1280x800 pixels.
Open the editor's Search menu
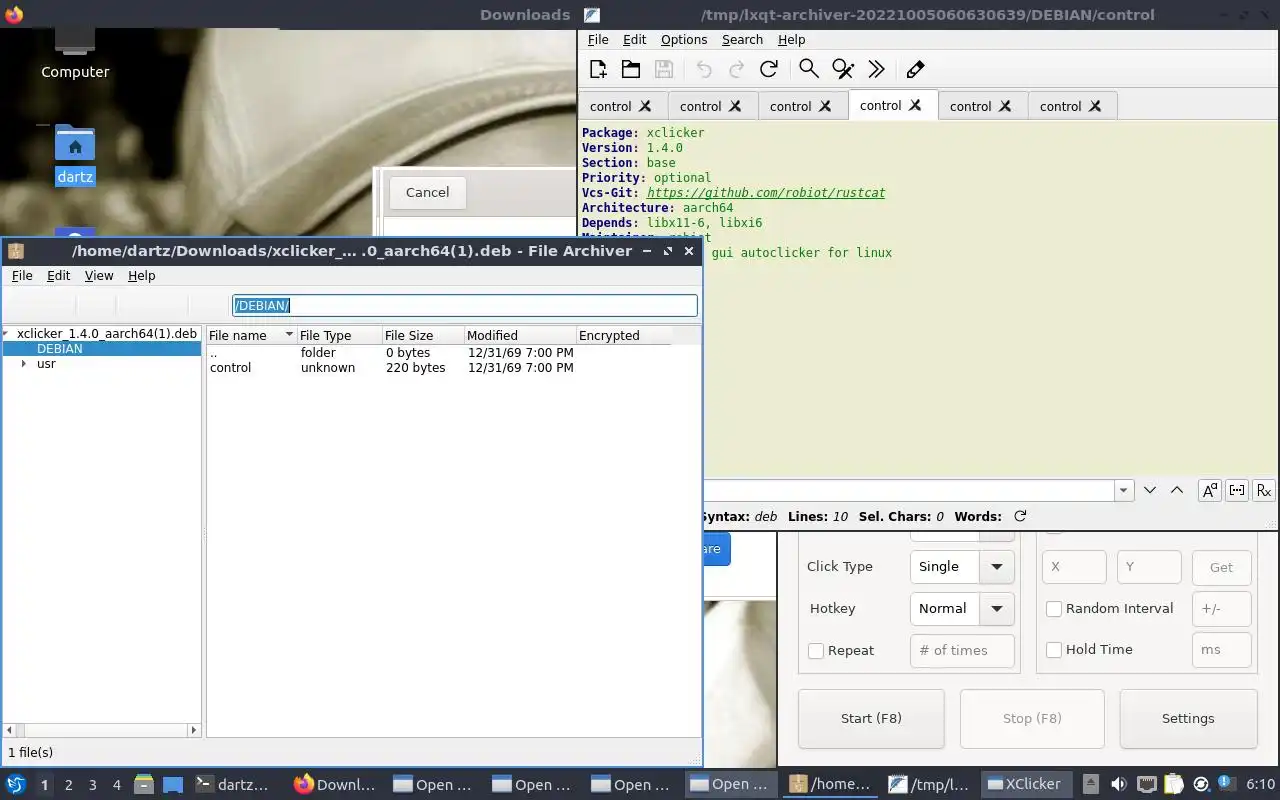click(742, 39)
